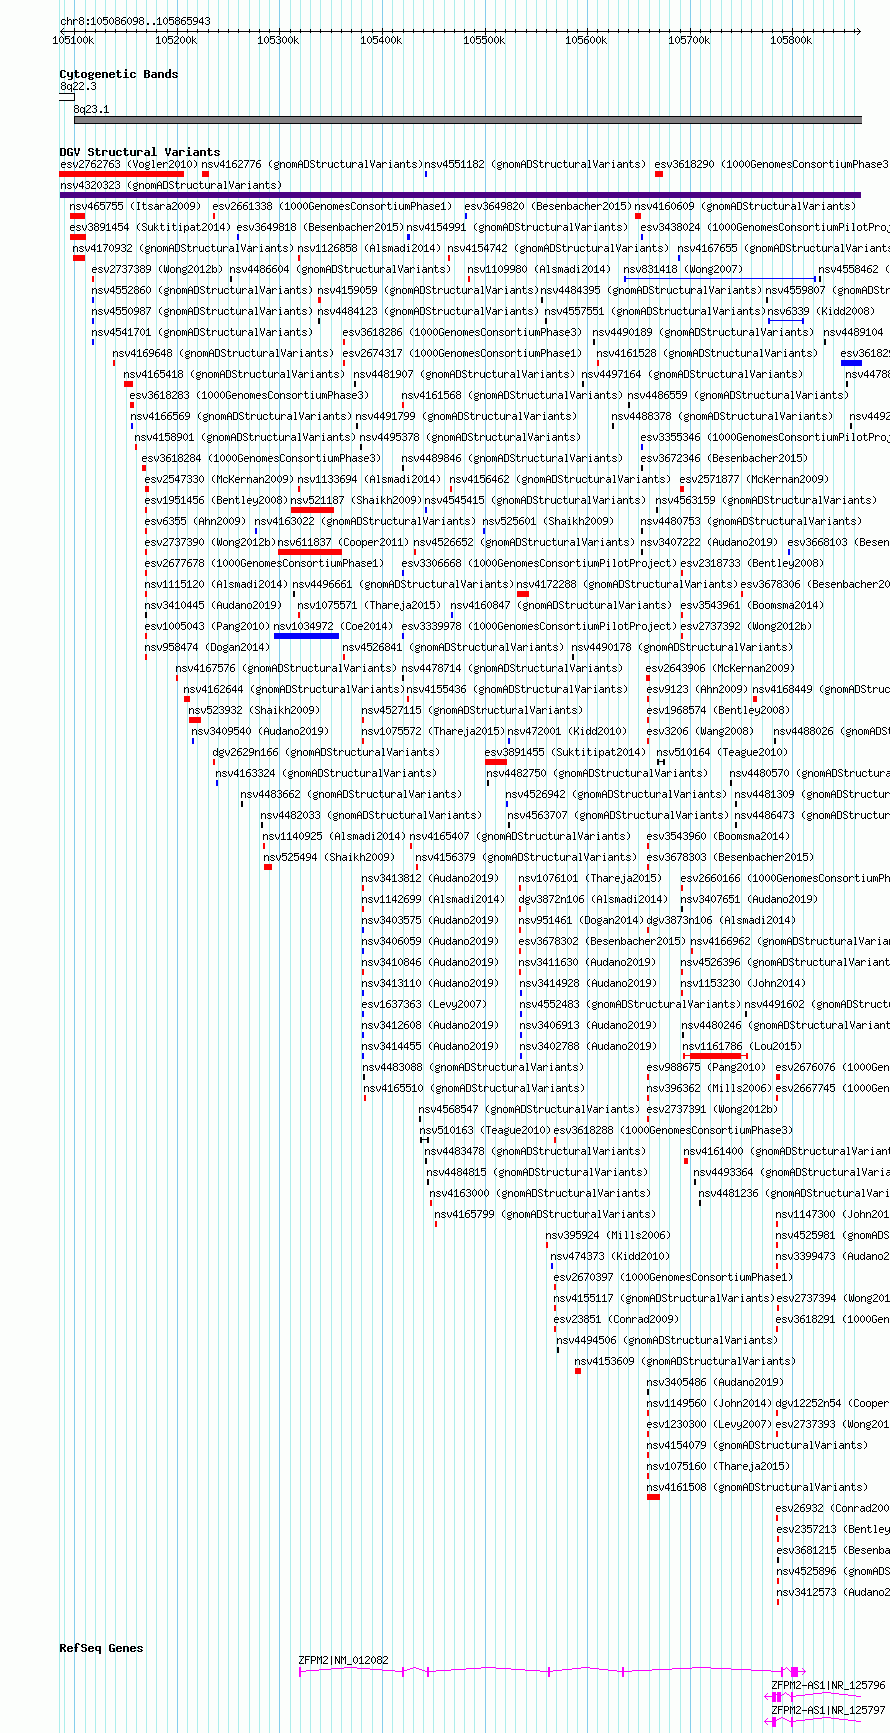Click the nsv465755 (Itsara2009) label
The height and width of the screenshot is (1733, 890).
point(135,206)
